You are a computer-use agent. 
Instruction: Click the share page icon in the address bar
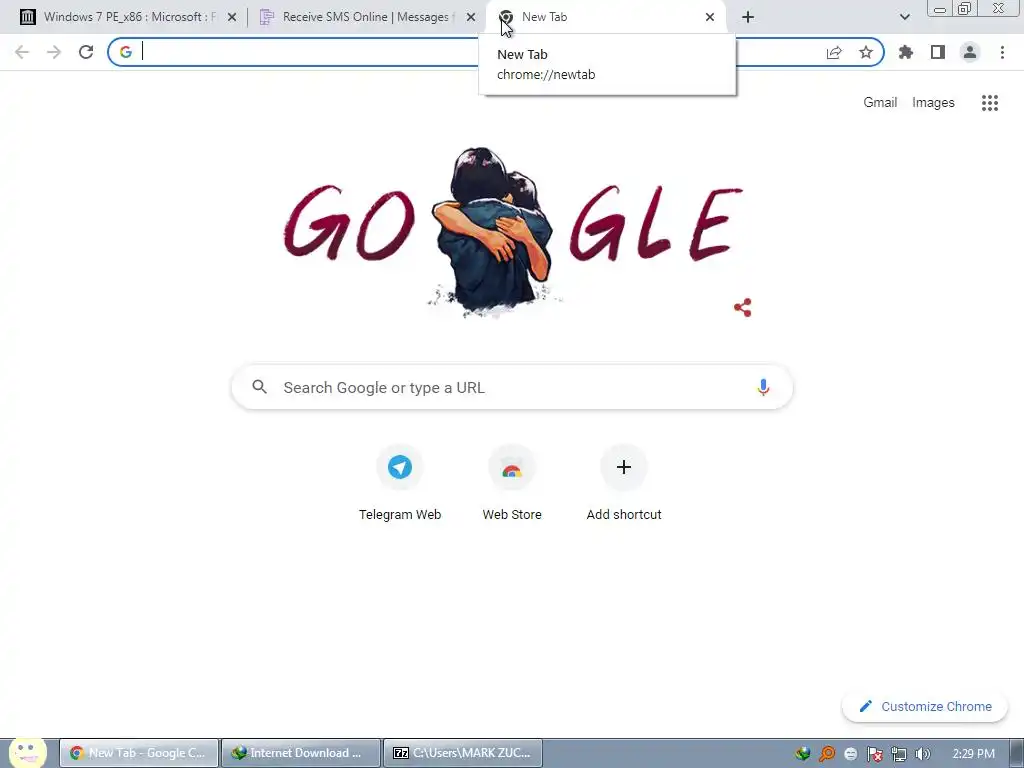pyautogui.click(x=834, y=52)
